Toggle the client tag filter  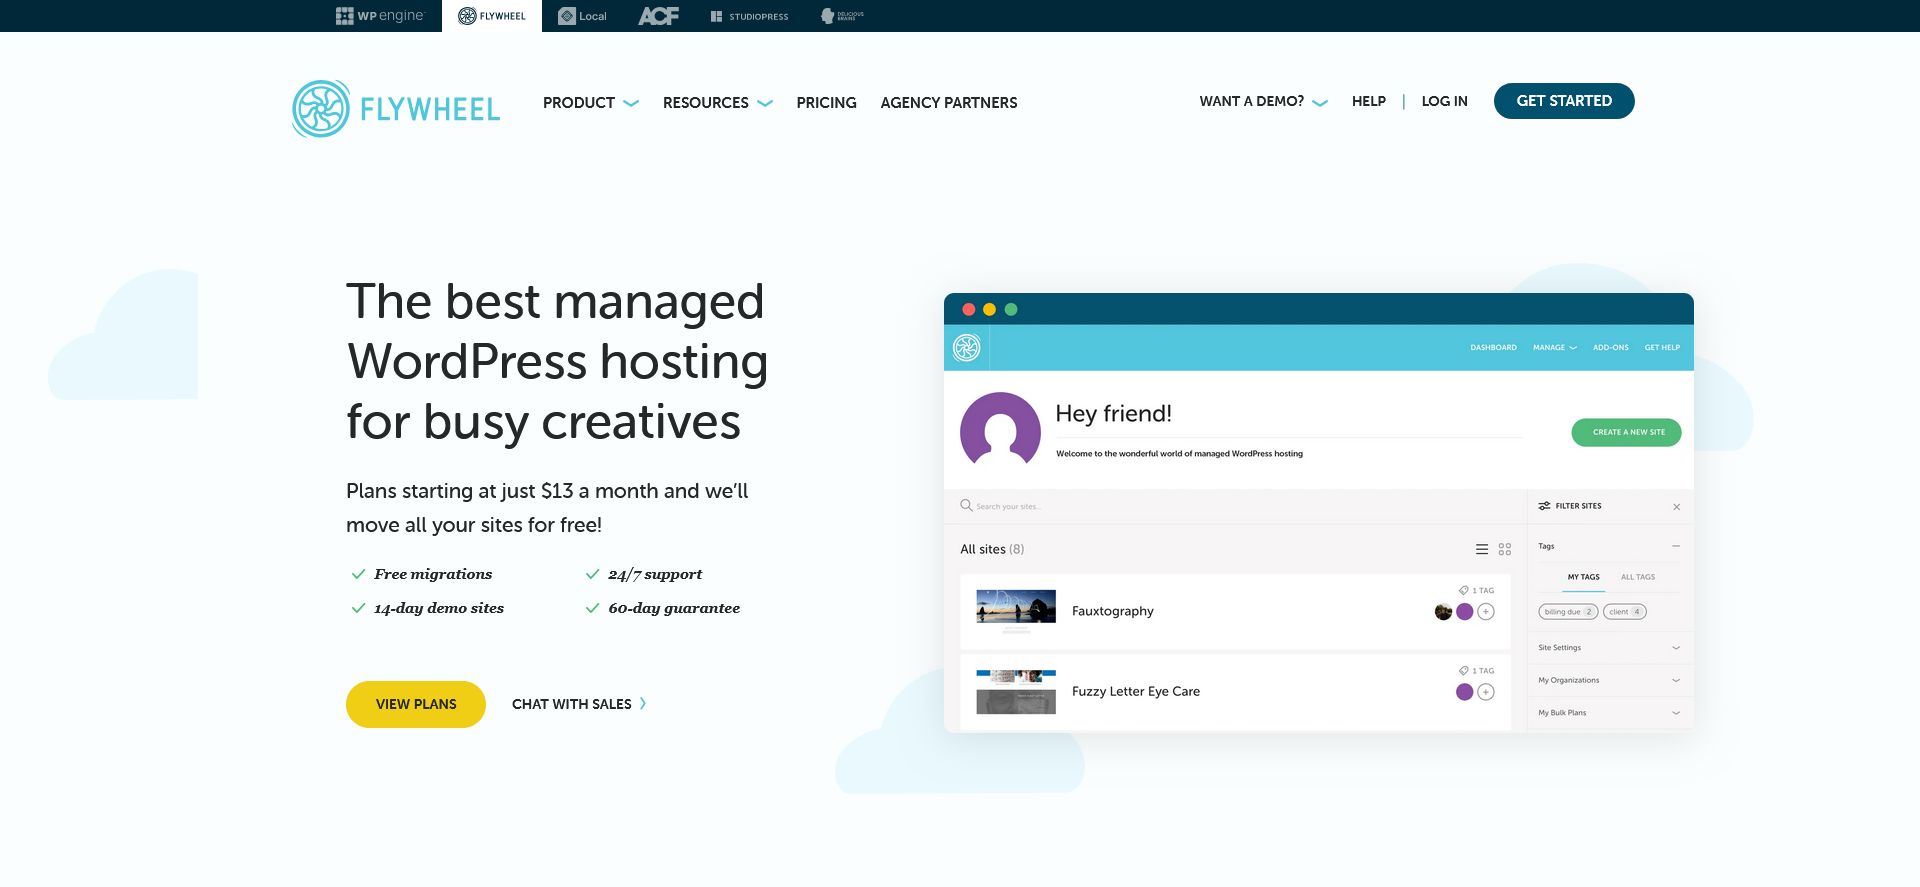[1625, 612]
